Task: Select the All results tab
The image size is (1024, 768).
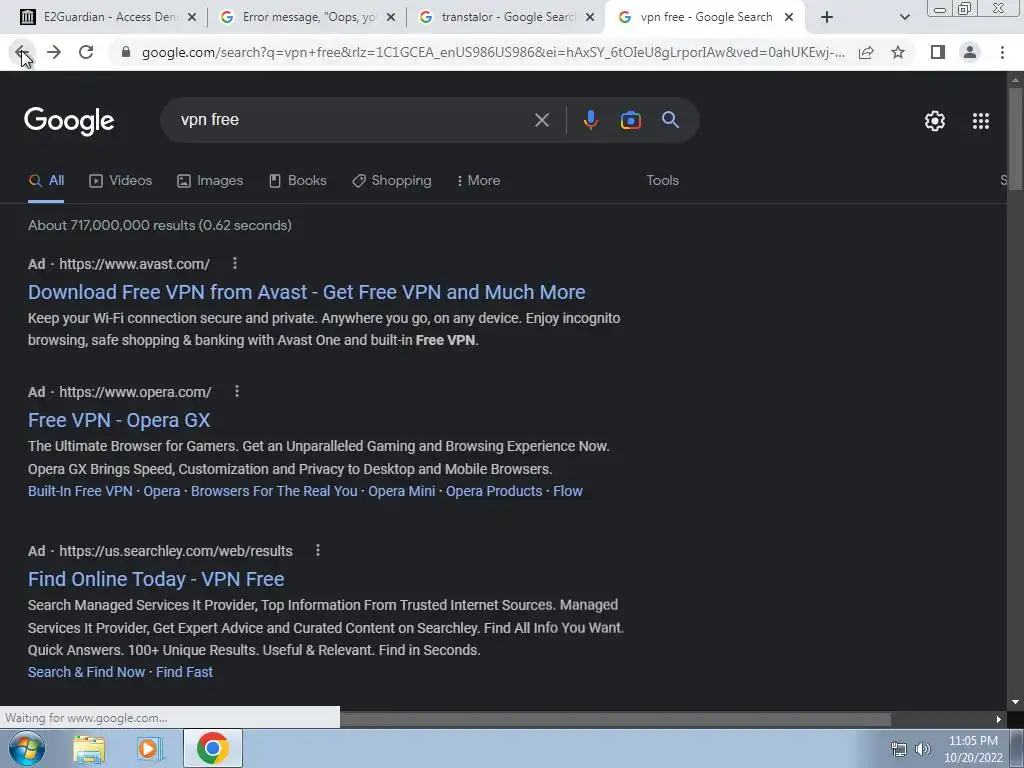Action: point(46,181)
